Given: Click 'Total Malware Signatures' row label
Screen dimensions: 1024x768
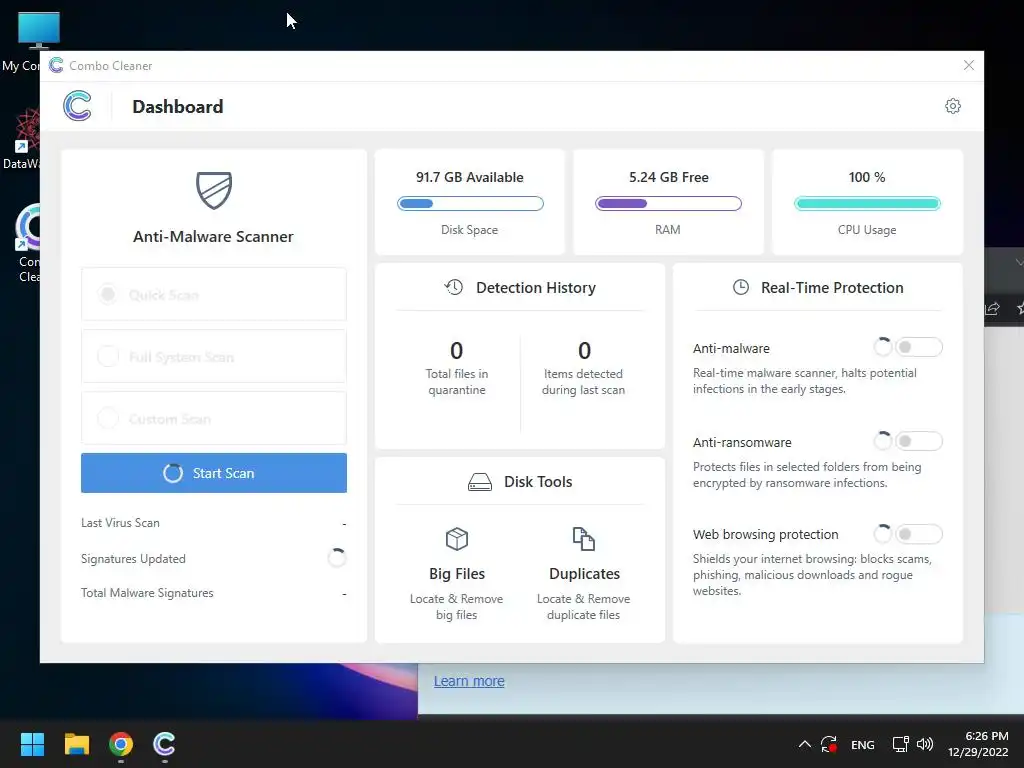Looking at the screenshot, I should click(x=147, y=593).
